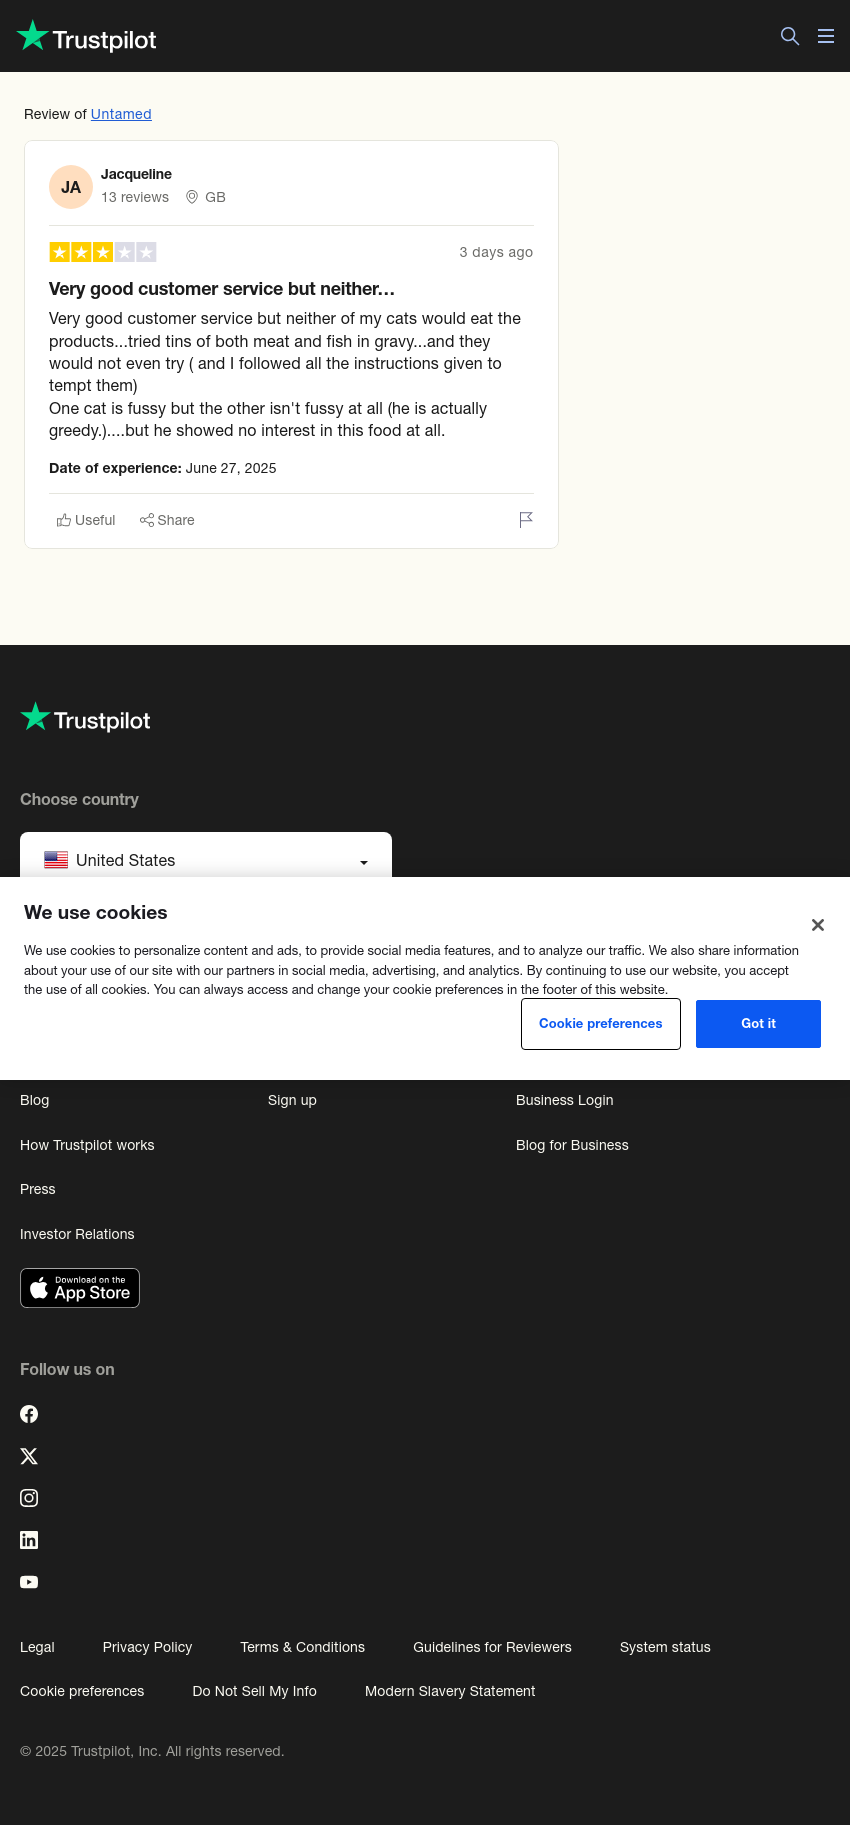The height and width of the screenshot is (1825, 850).
Task: Click the '3 days ago' review timestamp
Action: (x=496, y=252)
